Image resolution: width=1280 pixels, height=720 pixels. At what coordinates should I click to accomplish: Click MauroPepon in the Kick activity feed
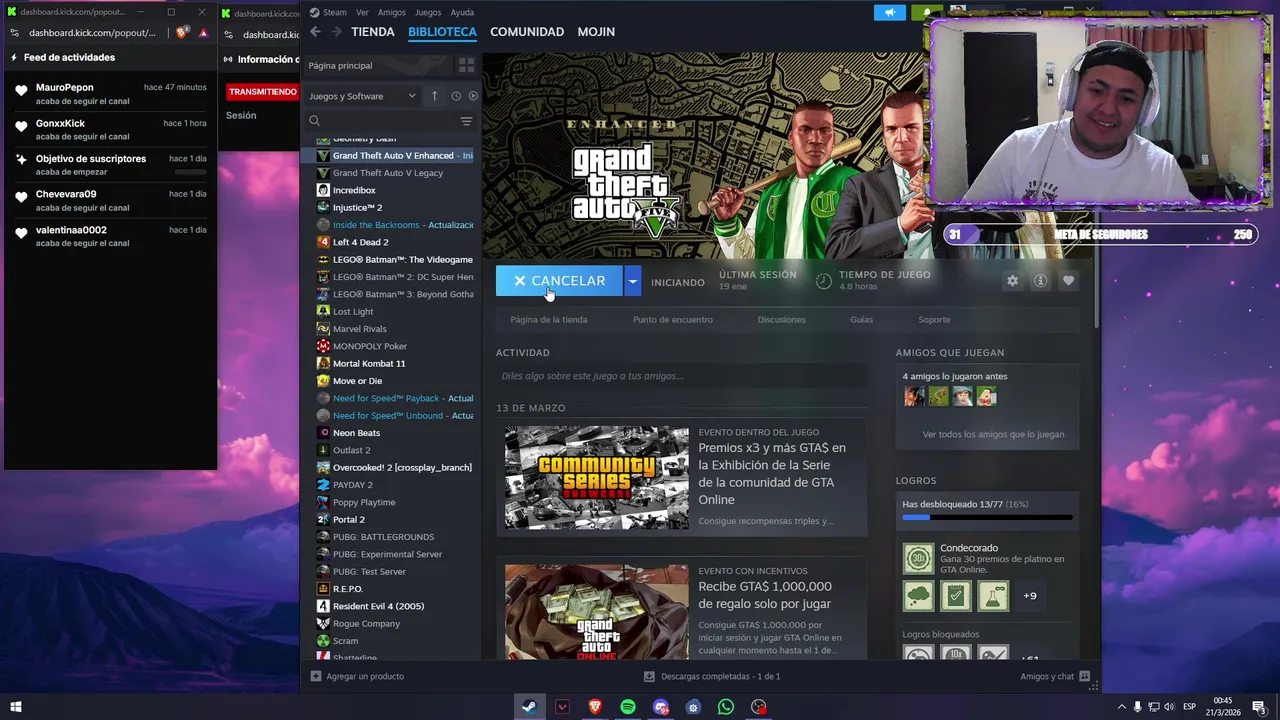[x=64, y=88]
